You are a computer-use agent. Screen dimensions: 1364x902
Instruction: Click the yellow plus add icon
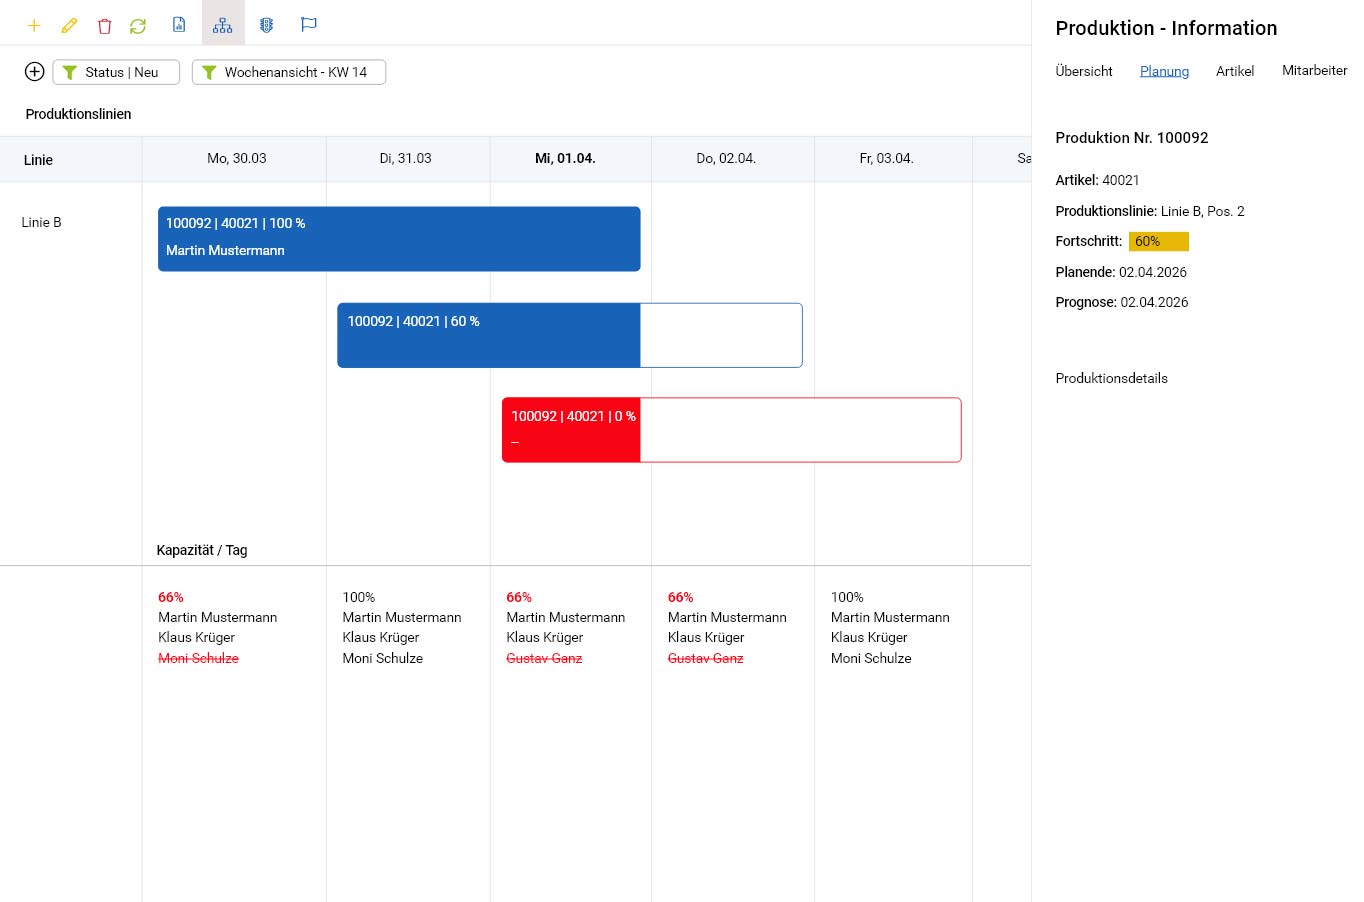[34, 25]
